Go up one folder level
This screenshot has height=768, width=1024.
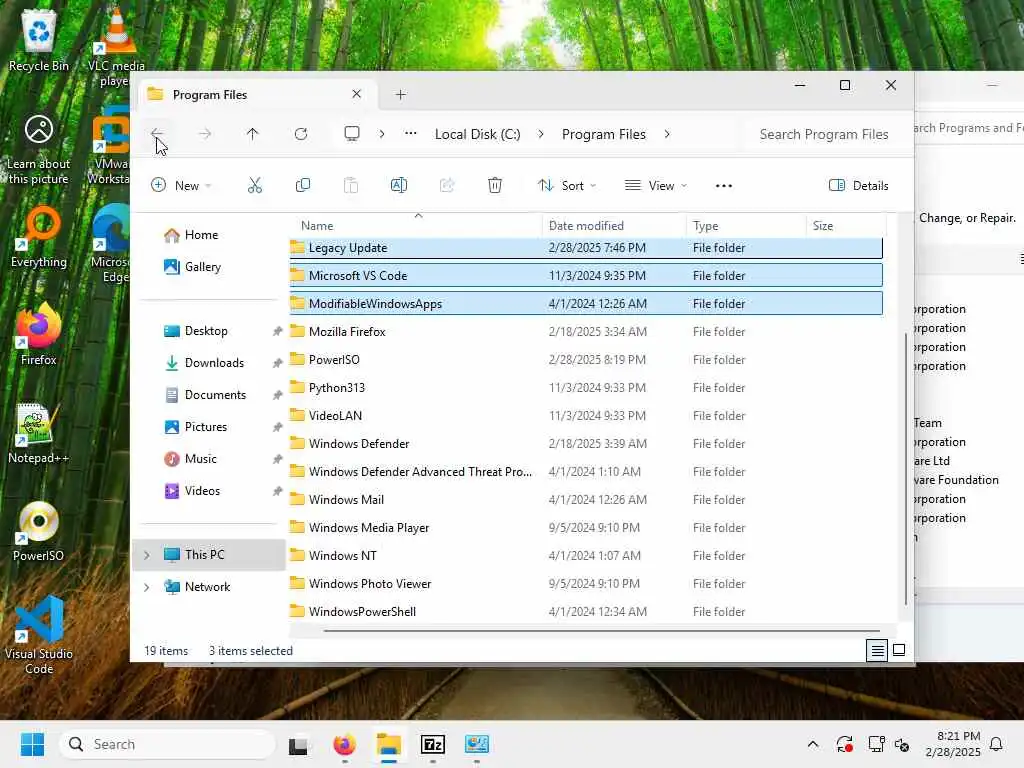coord(252,134)
